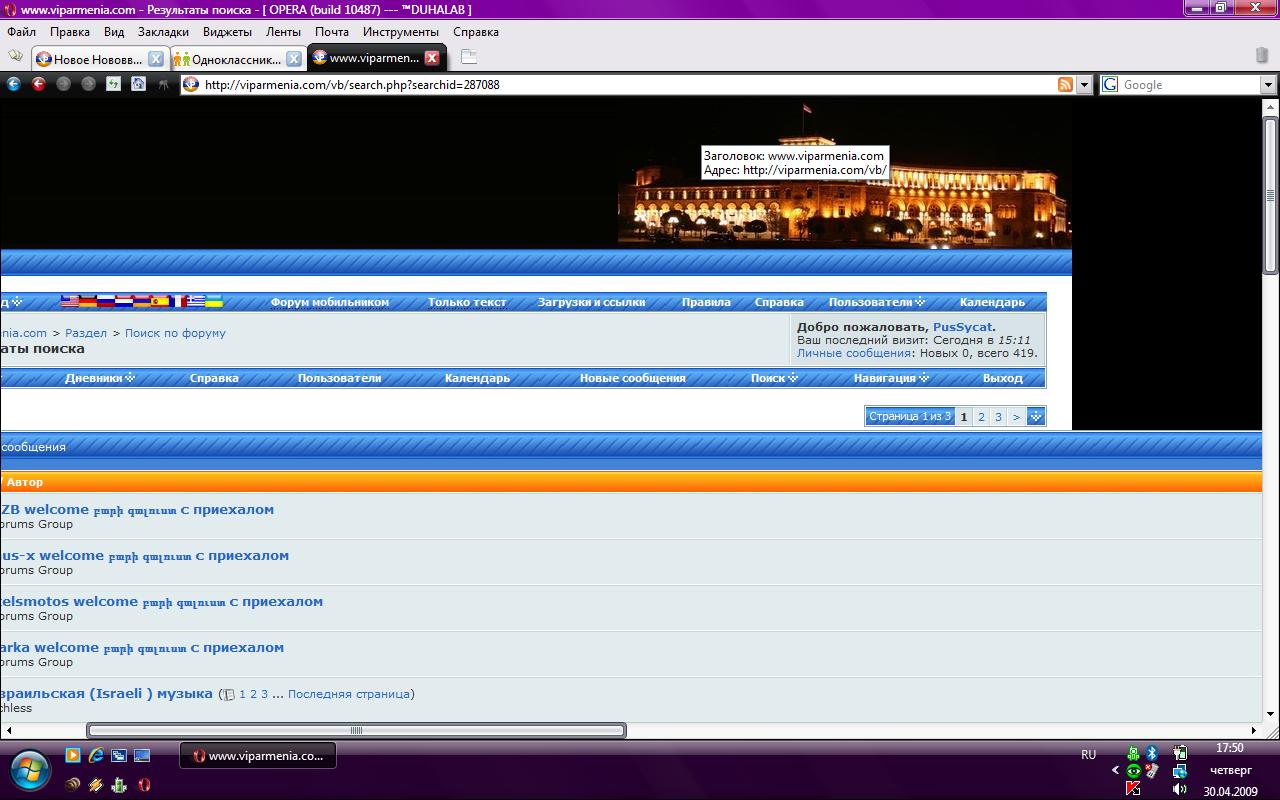This screenshot has height=800, width=1280.
Task: Expand the Google search engine dropdown
Action: click(1268, 85)
